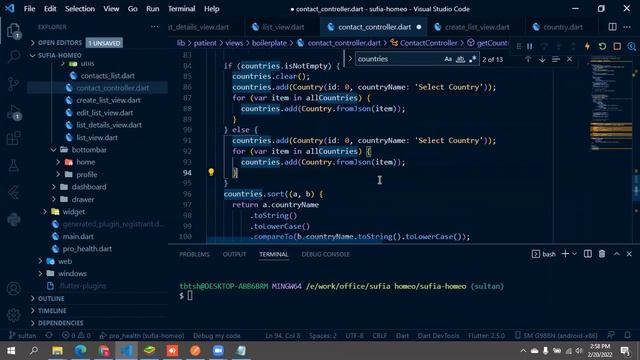Click Debug my code status bar item
The width and height of the screenshot is (640, 360).
tap(217, 336)
